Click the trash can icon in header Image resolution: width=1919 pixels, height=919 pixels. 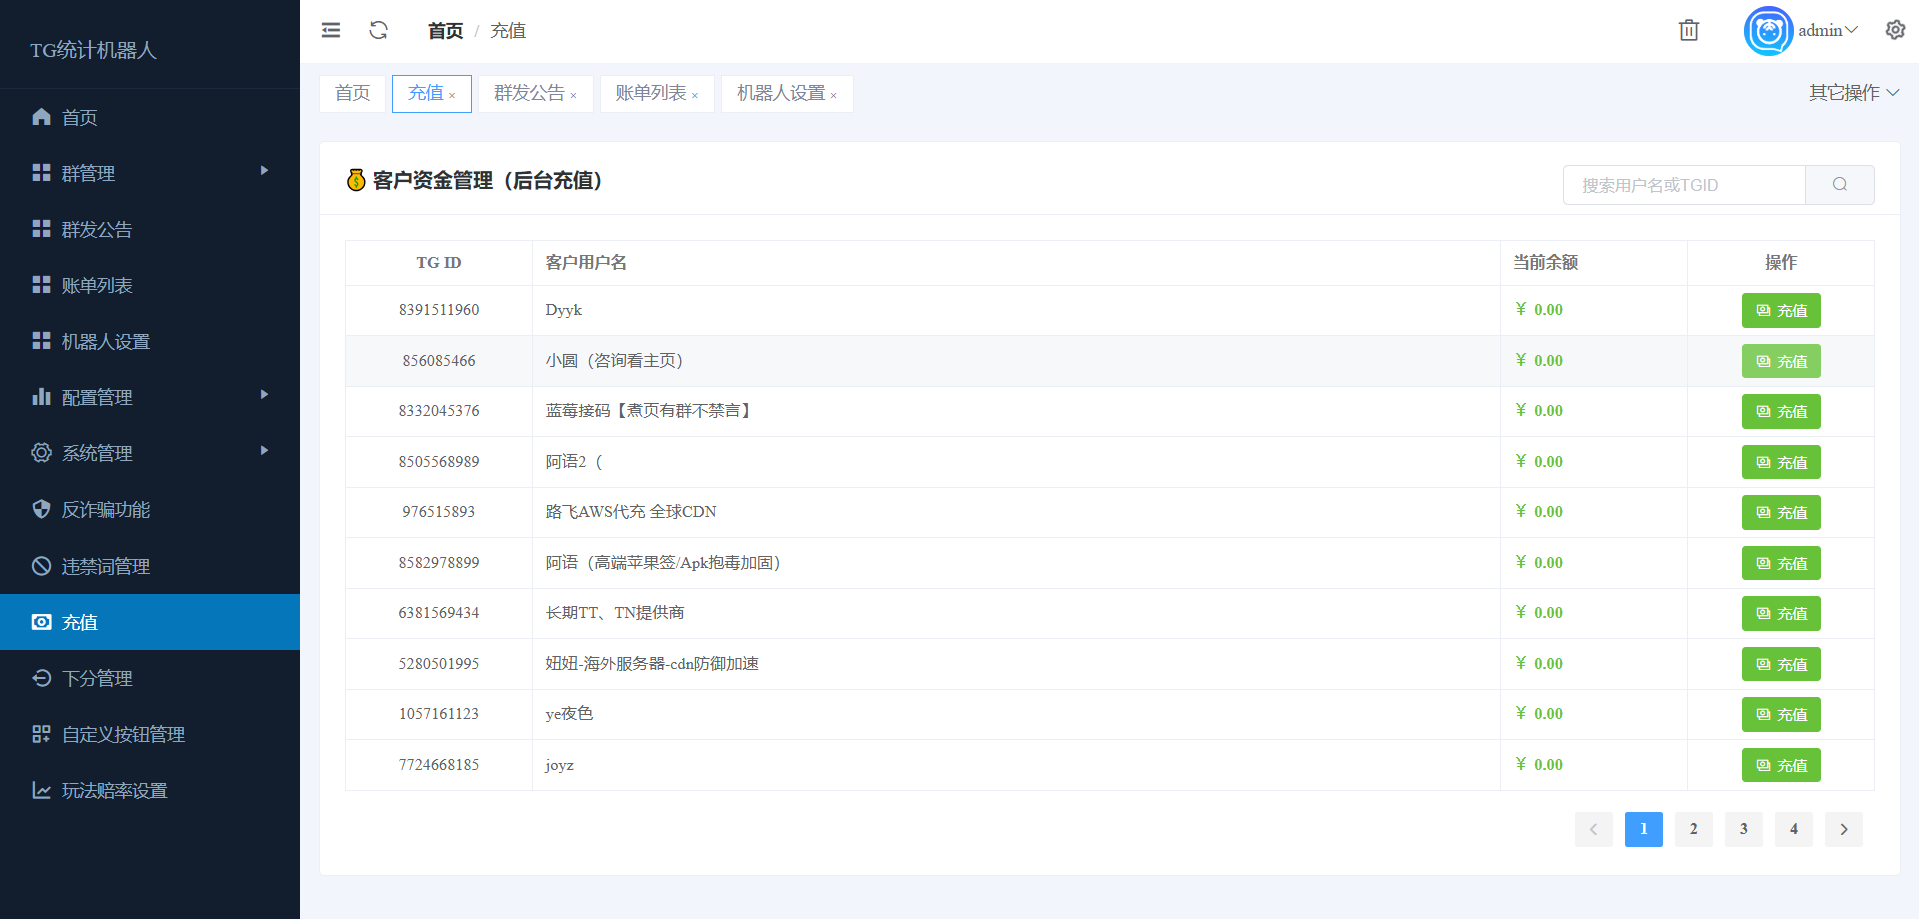click(1688, 31)
